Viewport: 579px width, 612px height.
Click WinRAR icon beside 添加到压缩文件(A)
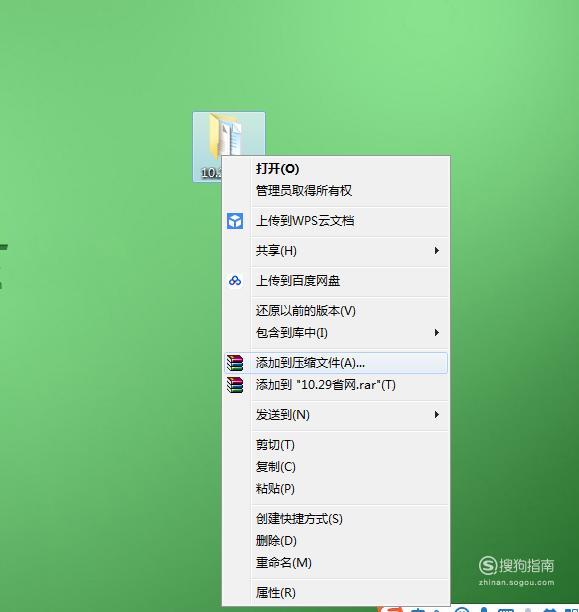click(x=235, y=363)
